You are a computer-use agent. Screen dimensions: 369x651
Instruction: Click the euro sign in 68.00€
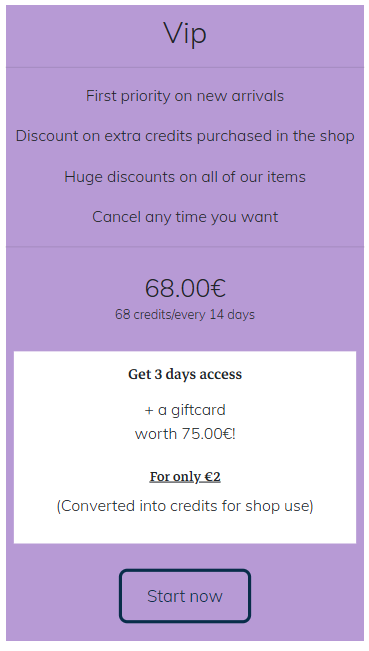[x=218, y=289]
